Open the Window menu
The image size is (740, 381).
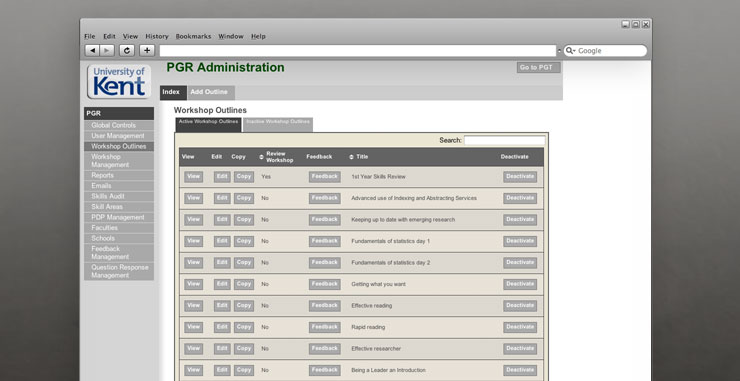pos(231,36)
